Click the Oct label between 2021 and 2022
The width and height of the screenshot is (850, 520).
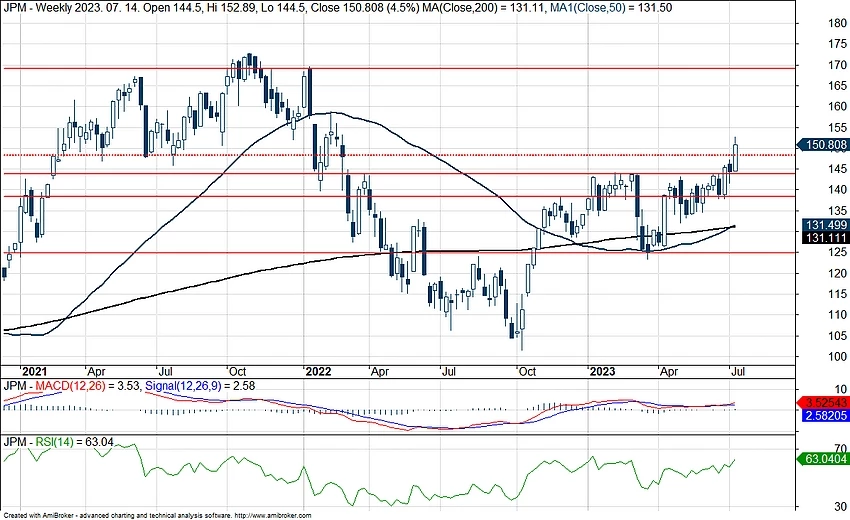[x=237, y=371]
